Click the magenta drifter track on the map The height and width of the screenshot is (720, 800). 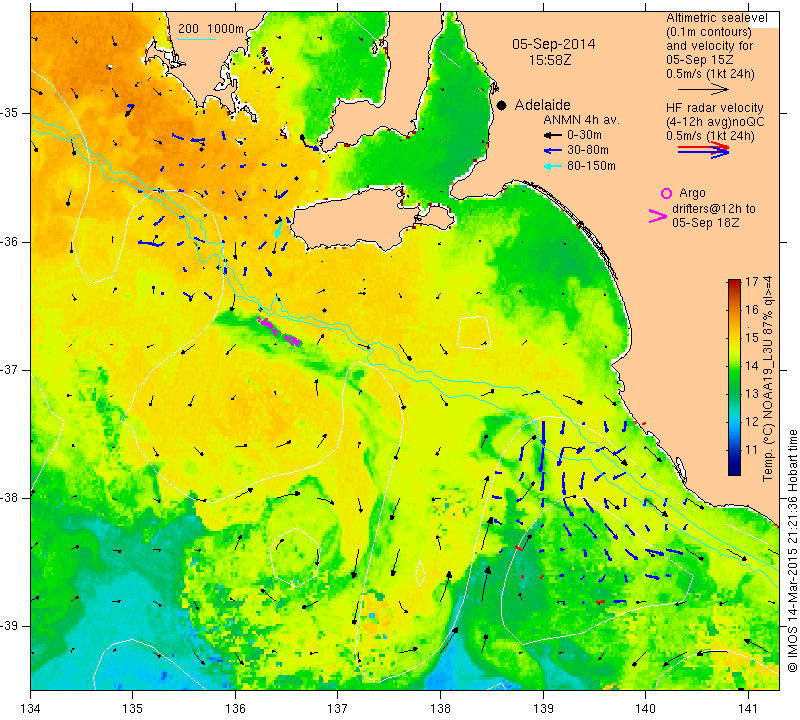coord(279,332)
